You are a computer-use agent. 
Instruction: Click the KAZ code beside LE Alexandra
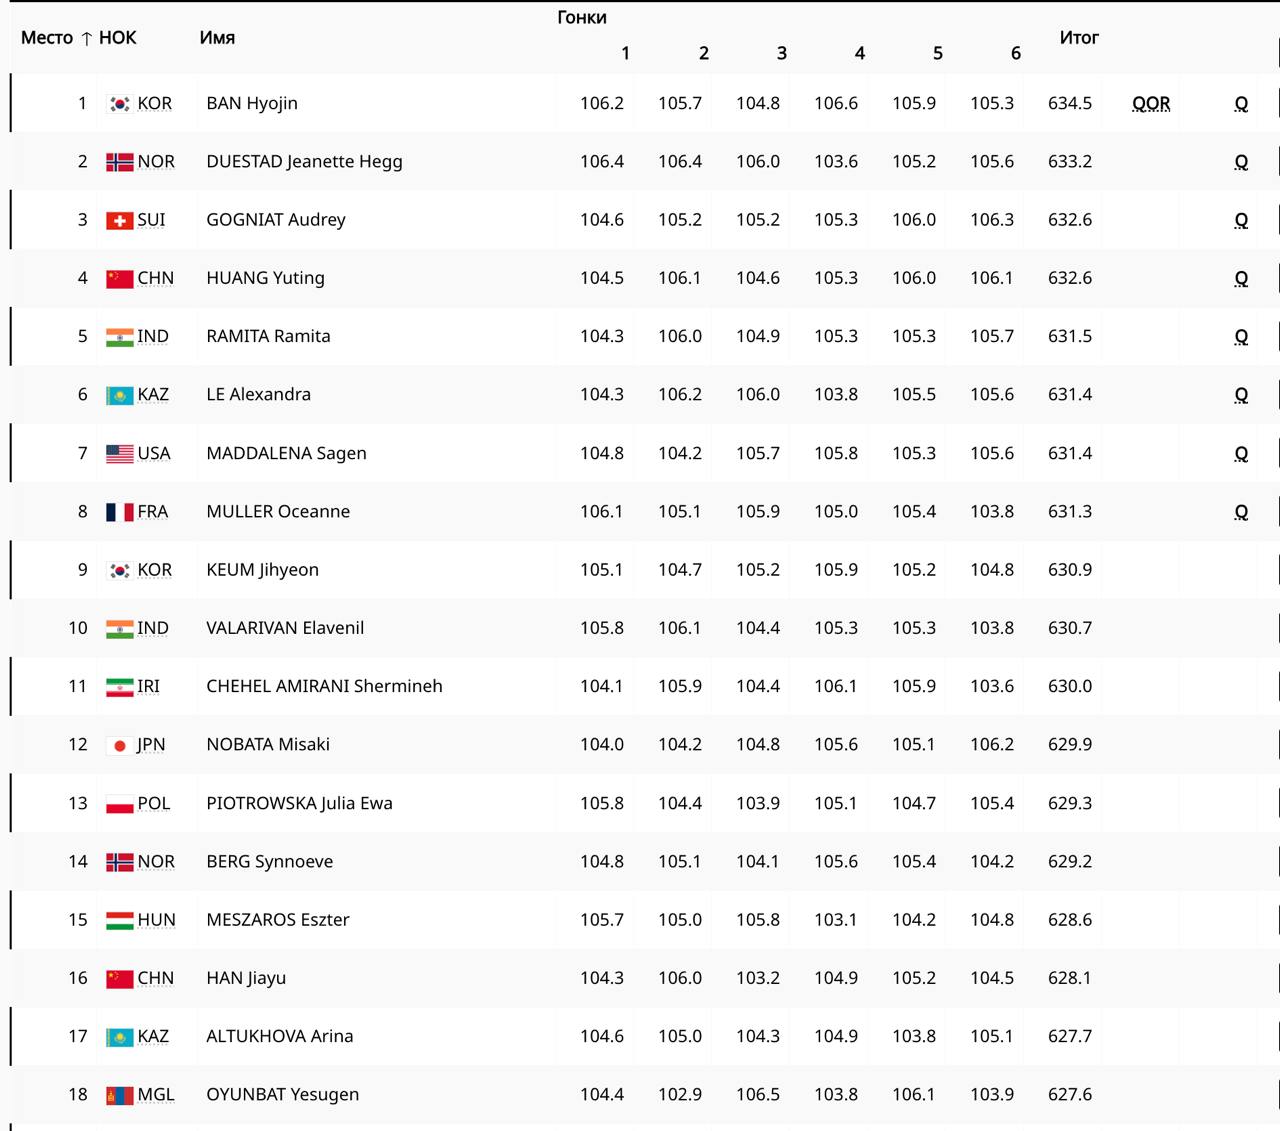click(x=153, y=395)
